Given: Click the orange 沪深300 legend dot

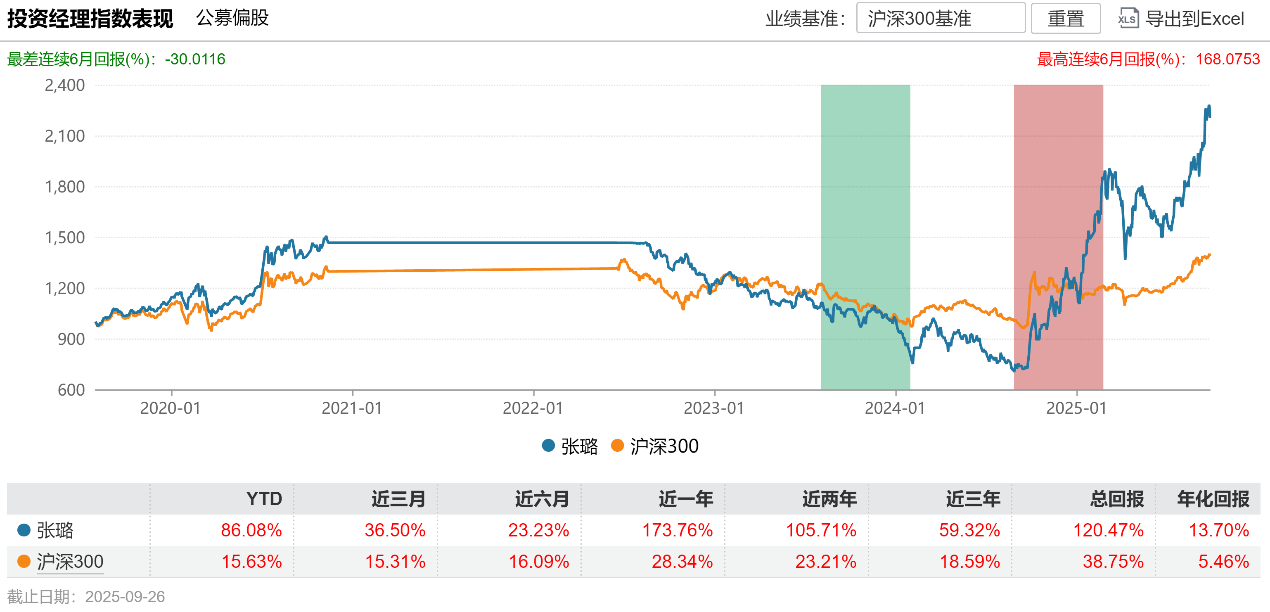Looking at the screenshot, I should click(x=617, y=446).
